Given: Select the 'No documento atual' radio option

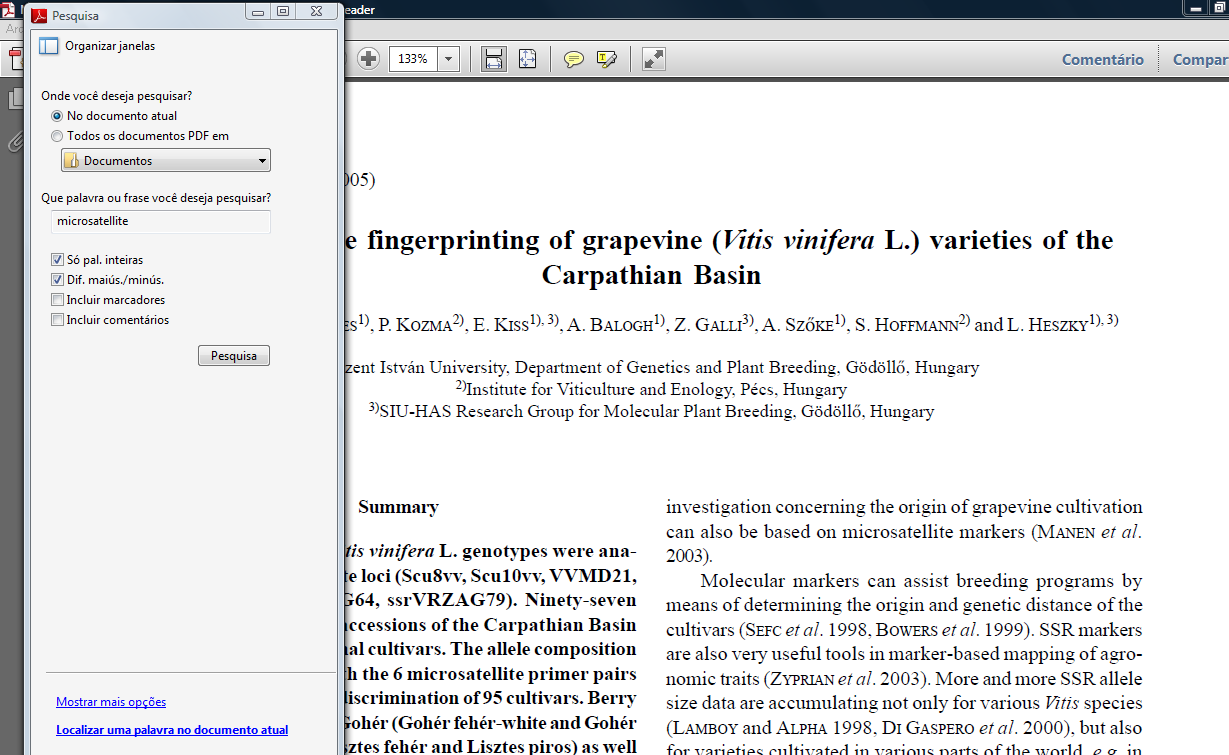Looking at the screenshot, I should 57,116.
